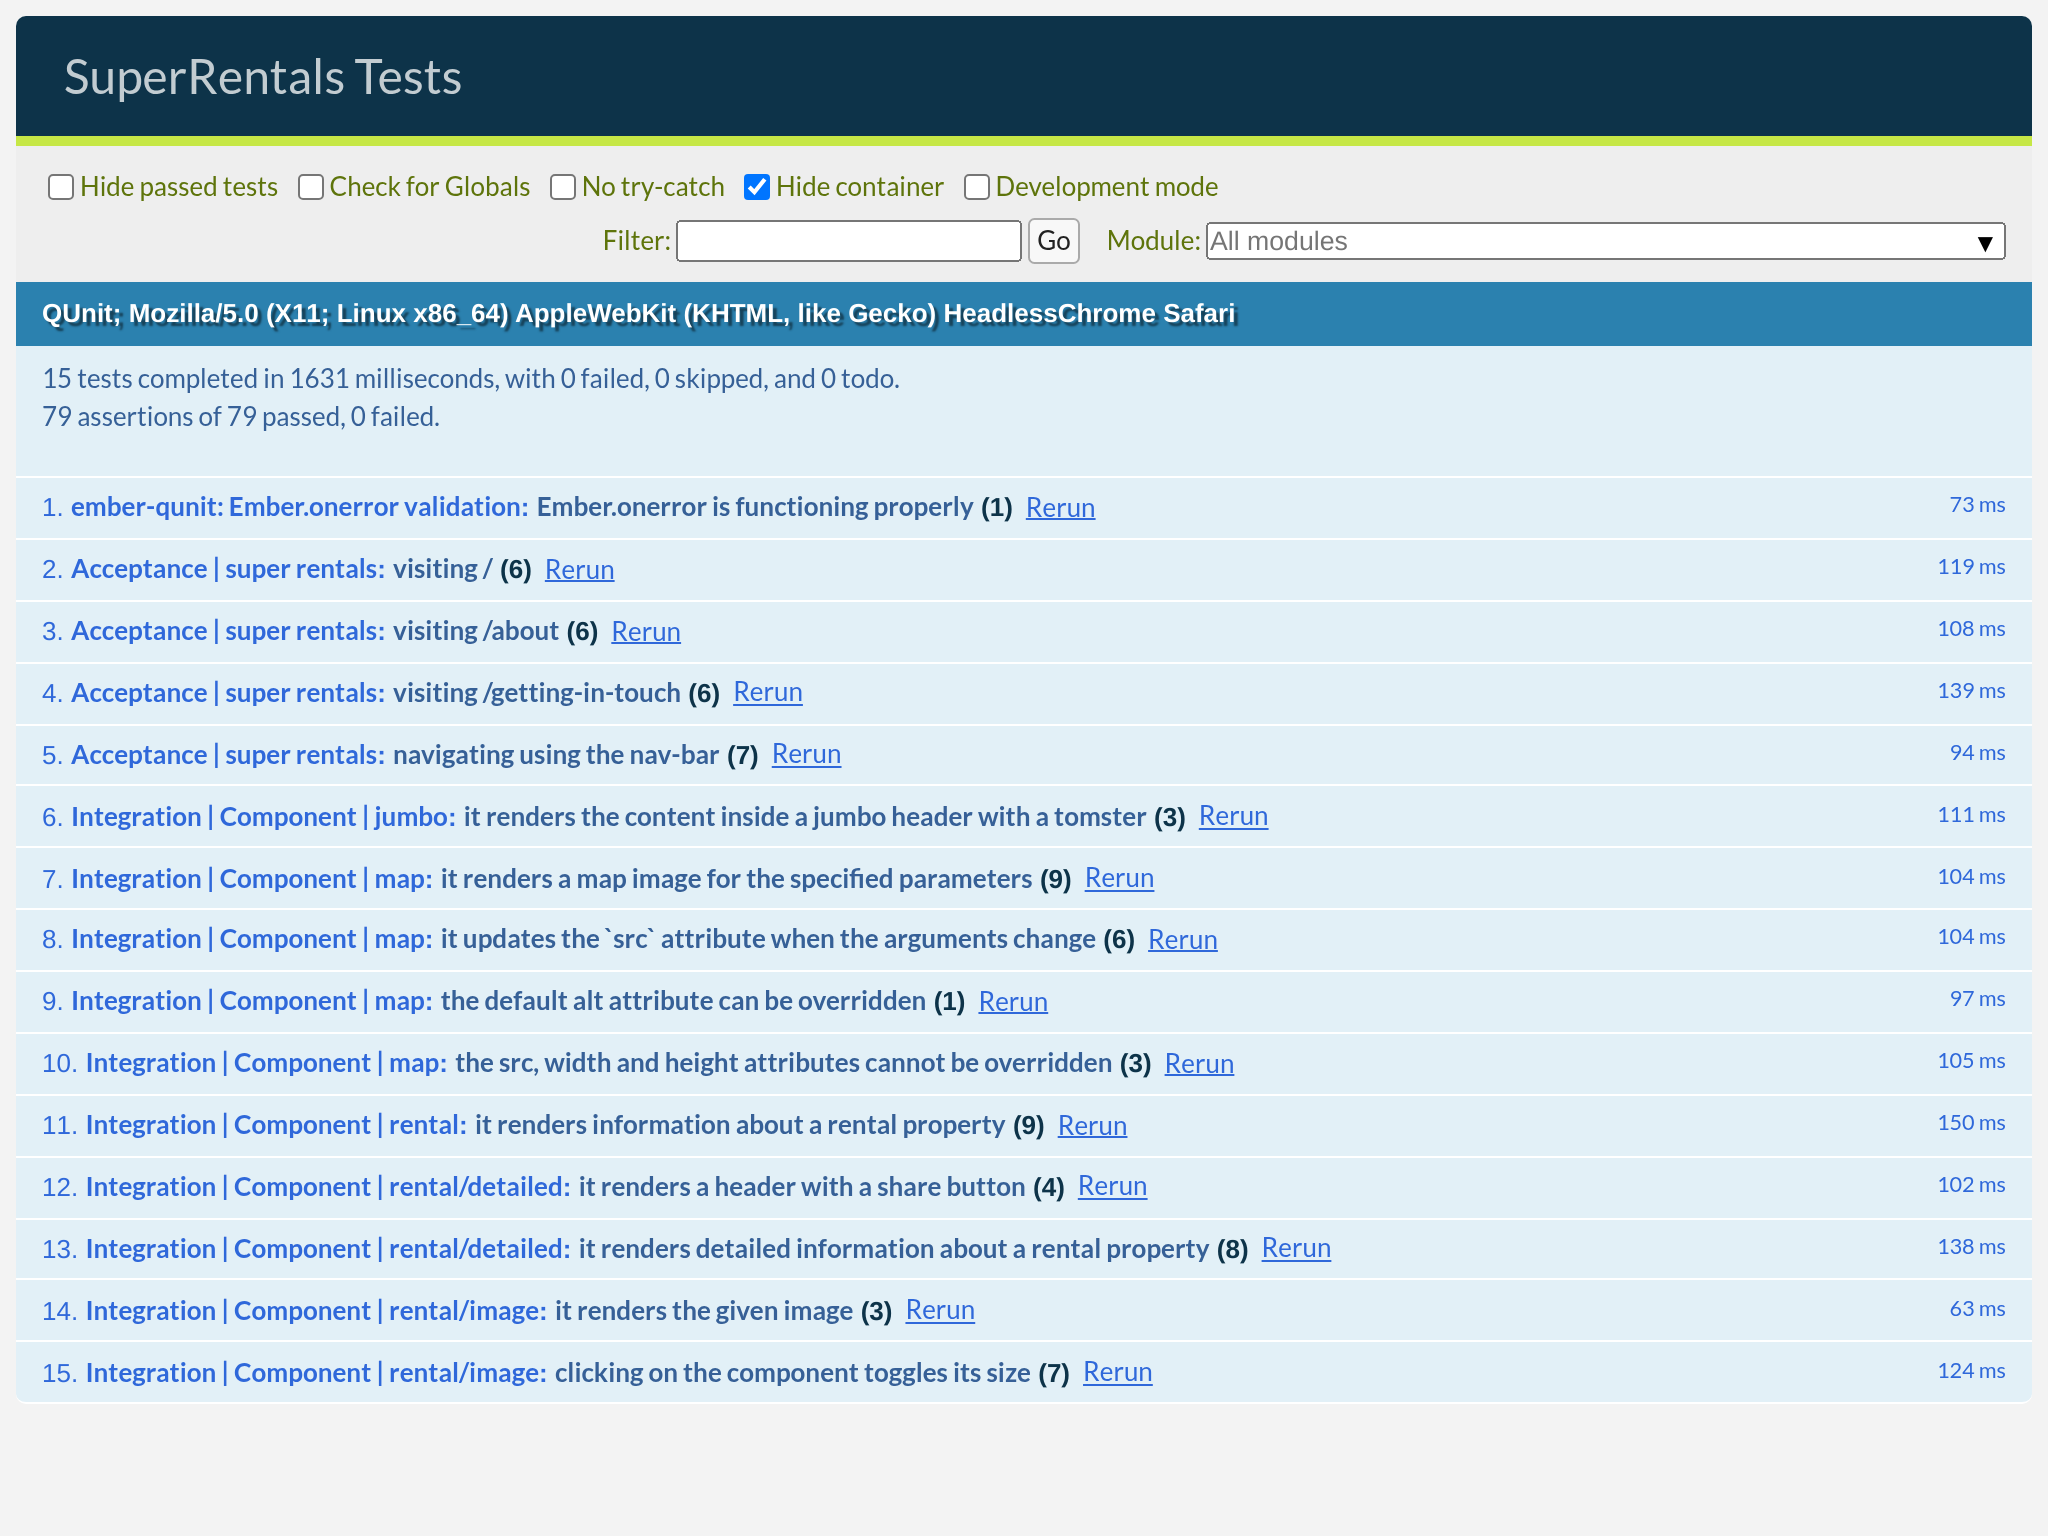Image resolution: width=2048 pixels, height=1536 pixels.
Task: Rerun the visiting /about test
Action: (646, 632)
